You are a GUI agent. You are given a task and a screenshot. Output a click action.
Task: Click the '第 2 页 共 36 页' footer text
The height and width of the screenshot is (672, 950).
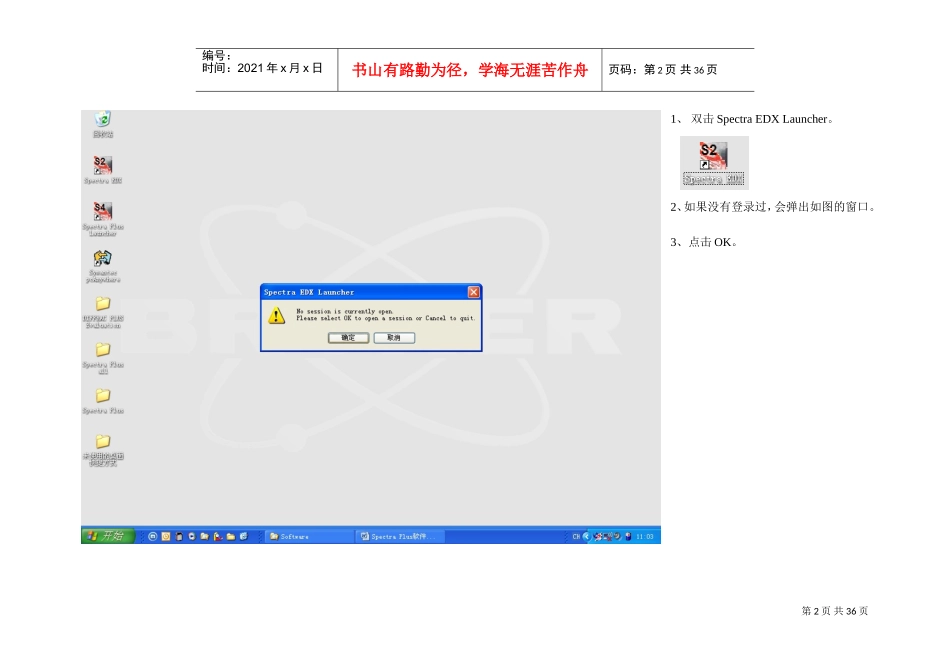click(835, 611)
